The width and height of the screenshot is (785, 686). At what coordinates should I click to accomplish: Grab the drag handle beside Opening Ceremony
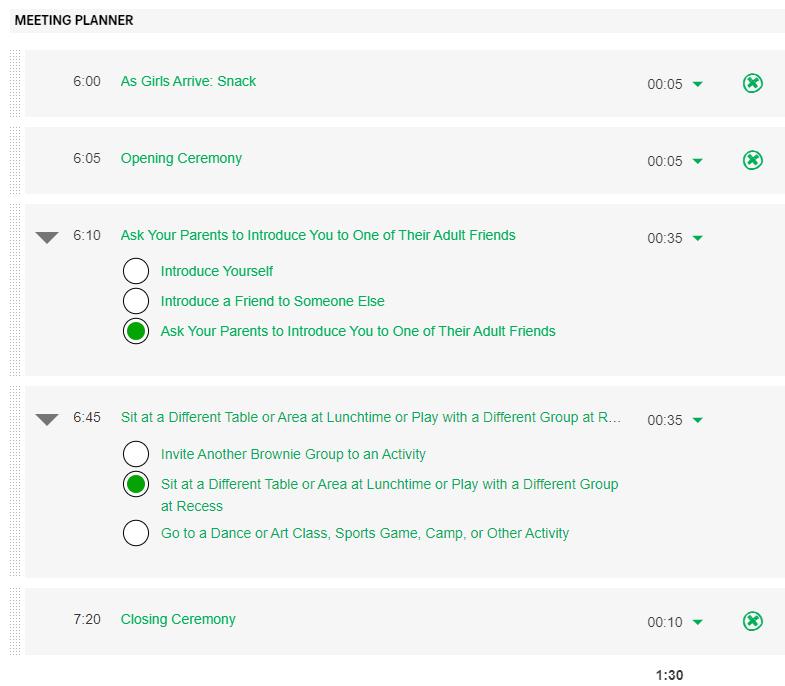[x=15, y=160]
